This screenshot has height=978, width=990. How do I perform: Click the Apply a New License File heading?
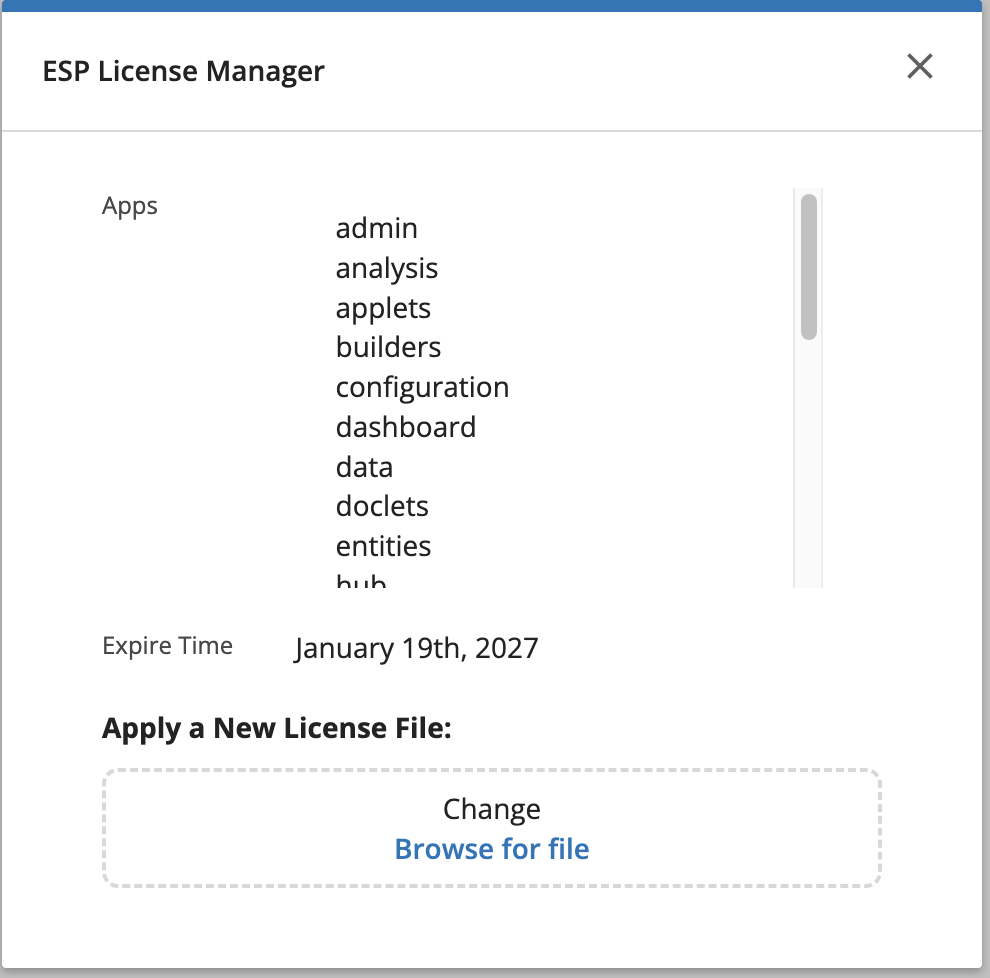(276, 728)
